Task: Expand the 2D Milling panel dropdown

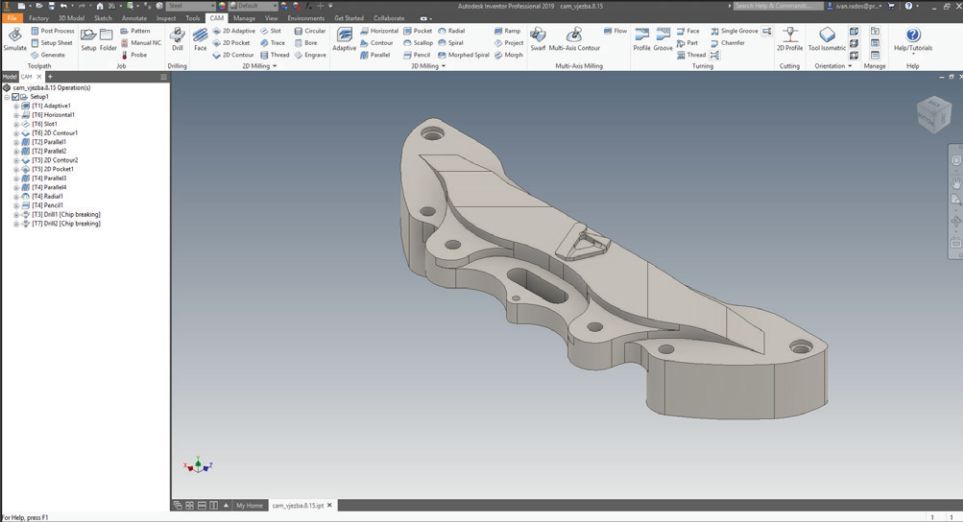Action: click(x=274, y=66)
